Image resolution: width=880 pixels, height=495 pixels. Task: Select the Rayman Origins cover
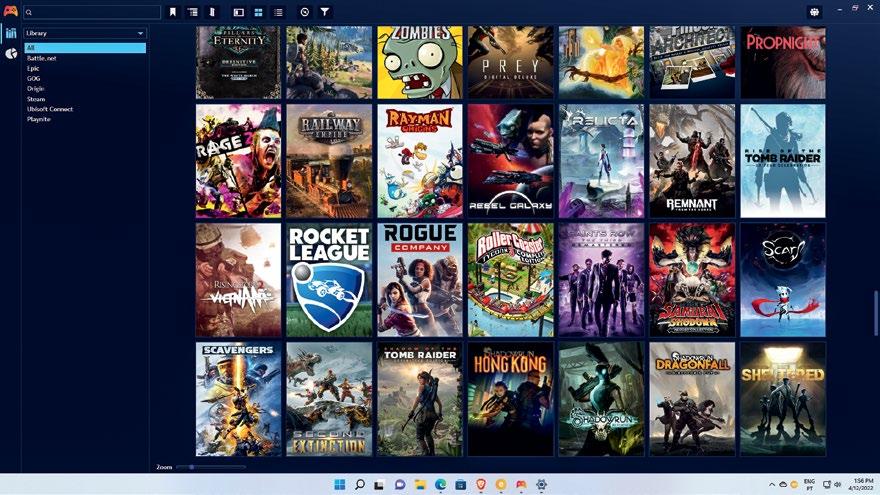pyautogui.click(x=420, y=161)
